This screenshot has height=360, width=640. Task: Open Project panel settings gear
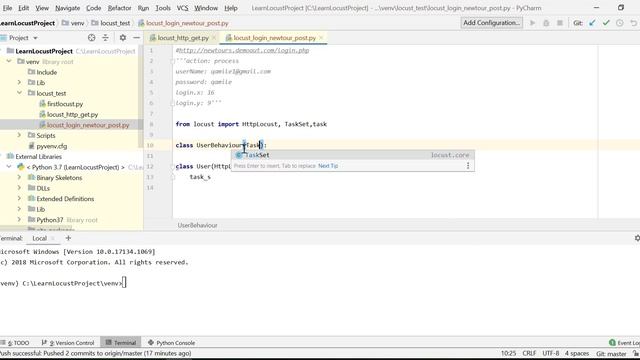point(122,38)
